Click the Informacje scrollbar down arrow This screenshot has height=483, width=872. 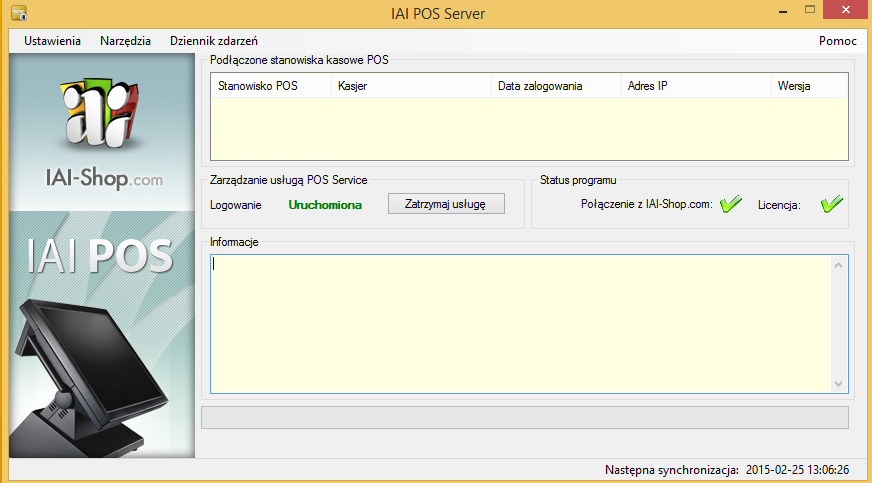click(x=839, y=384)
